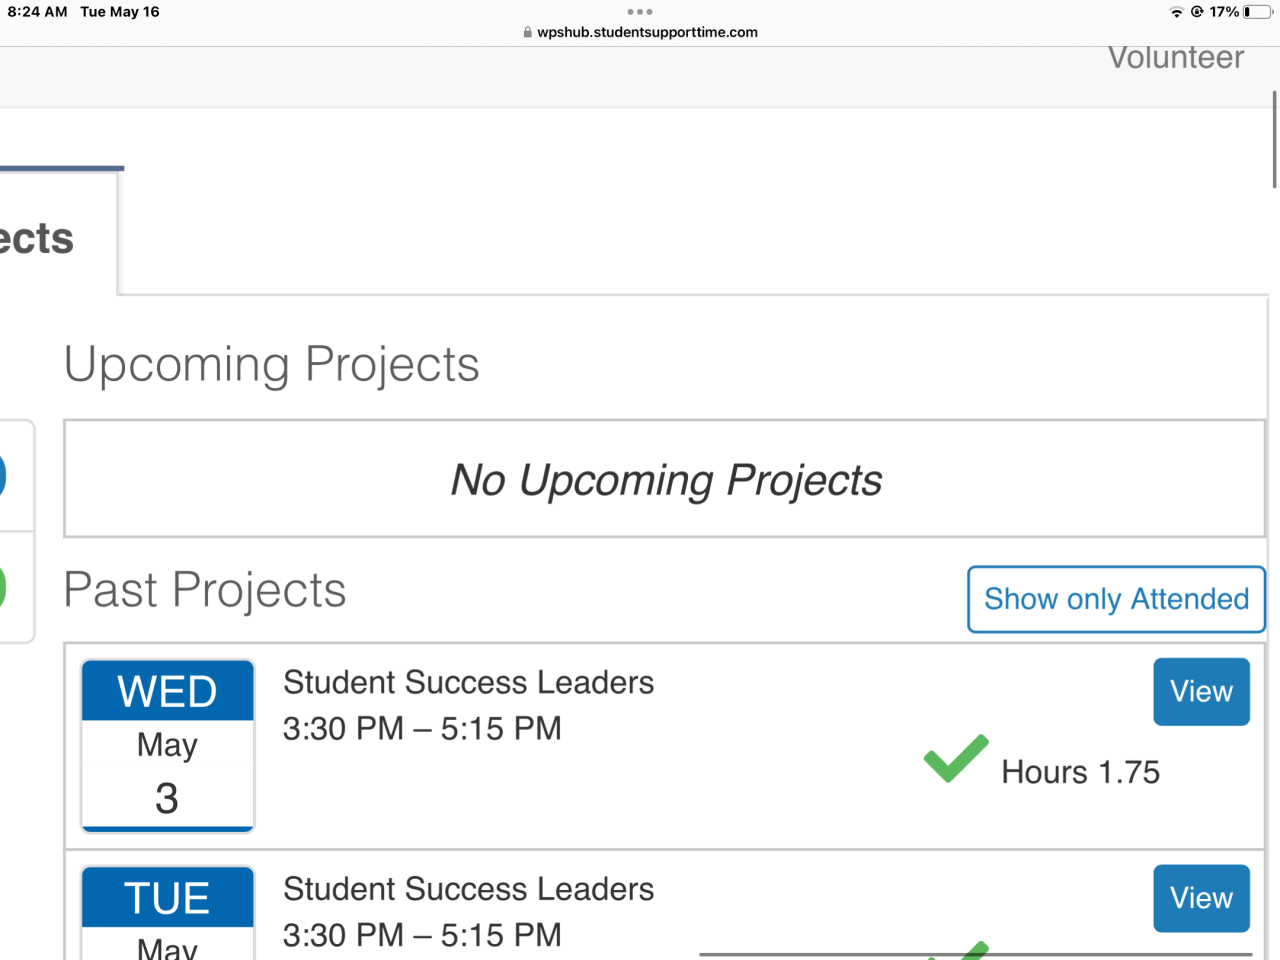Select the Projects tab
The image size is (1280, 960).
click(40, 238)
